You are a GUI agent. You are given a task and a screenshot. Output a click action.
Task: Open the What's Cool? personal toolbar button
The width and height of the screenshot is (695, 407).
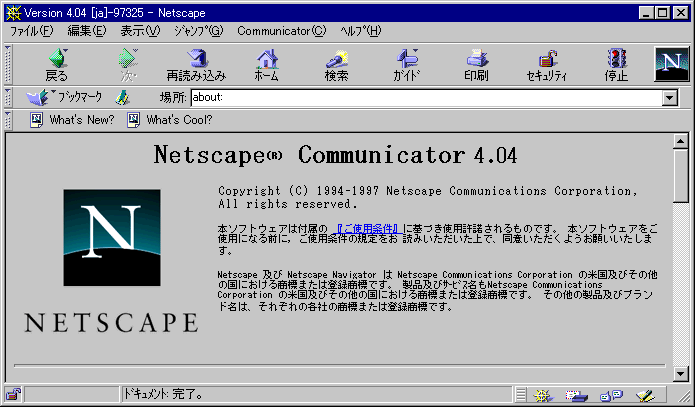pyautogui.click(x=170, y=120)
